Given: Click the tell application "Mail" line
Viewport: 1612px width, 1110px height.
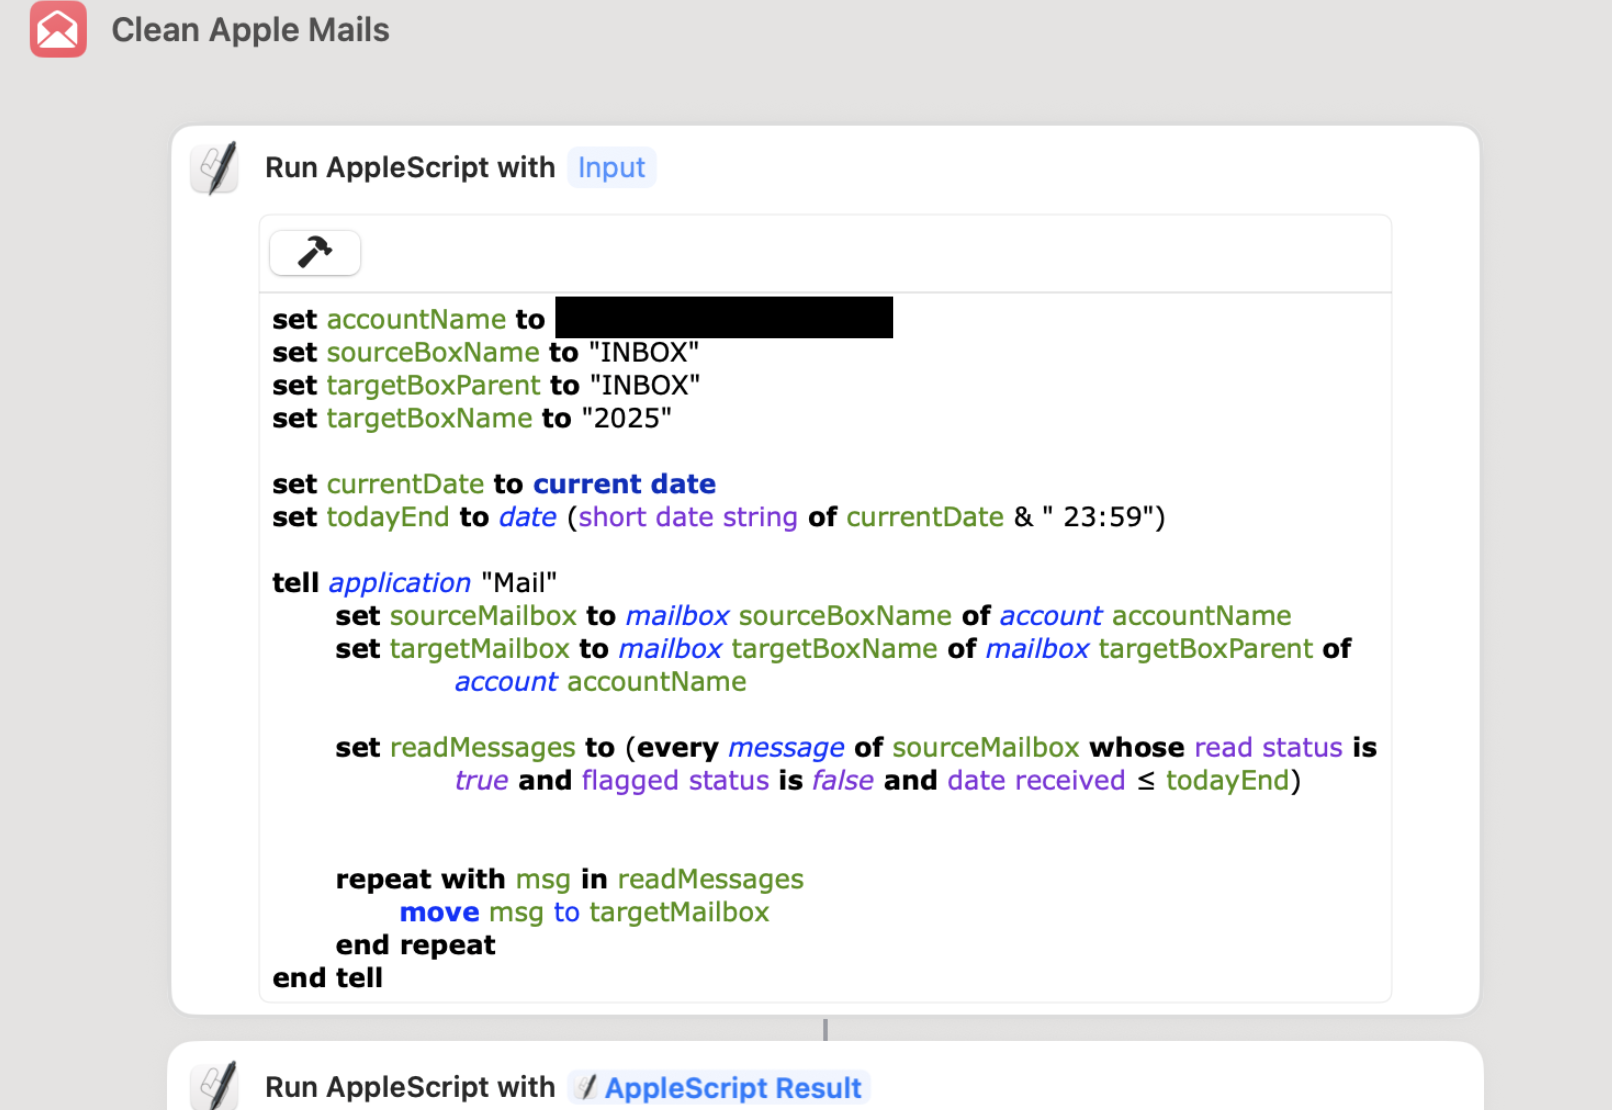Looking at the screenshot, I should (x=415, y=583).
